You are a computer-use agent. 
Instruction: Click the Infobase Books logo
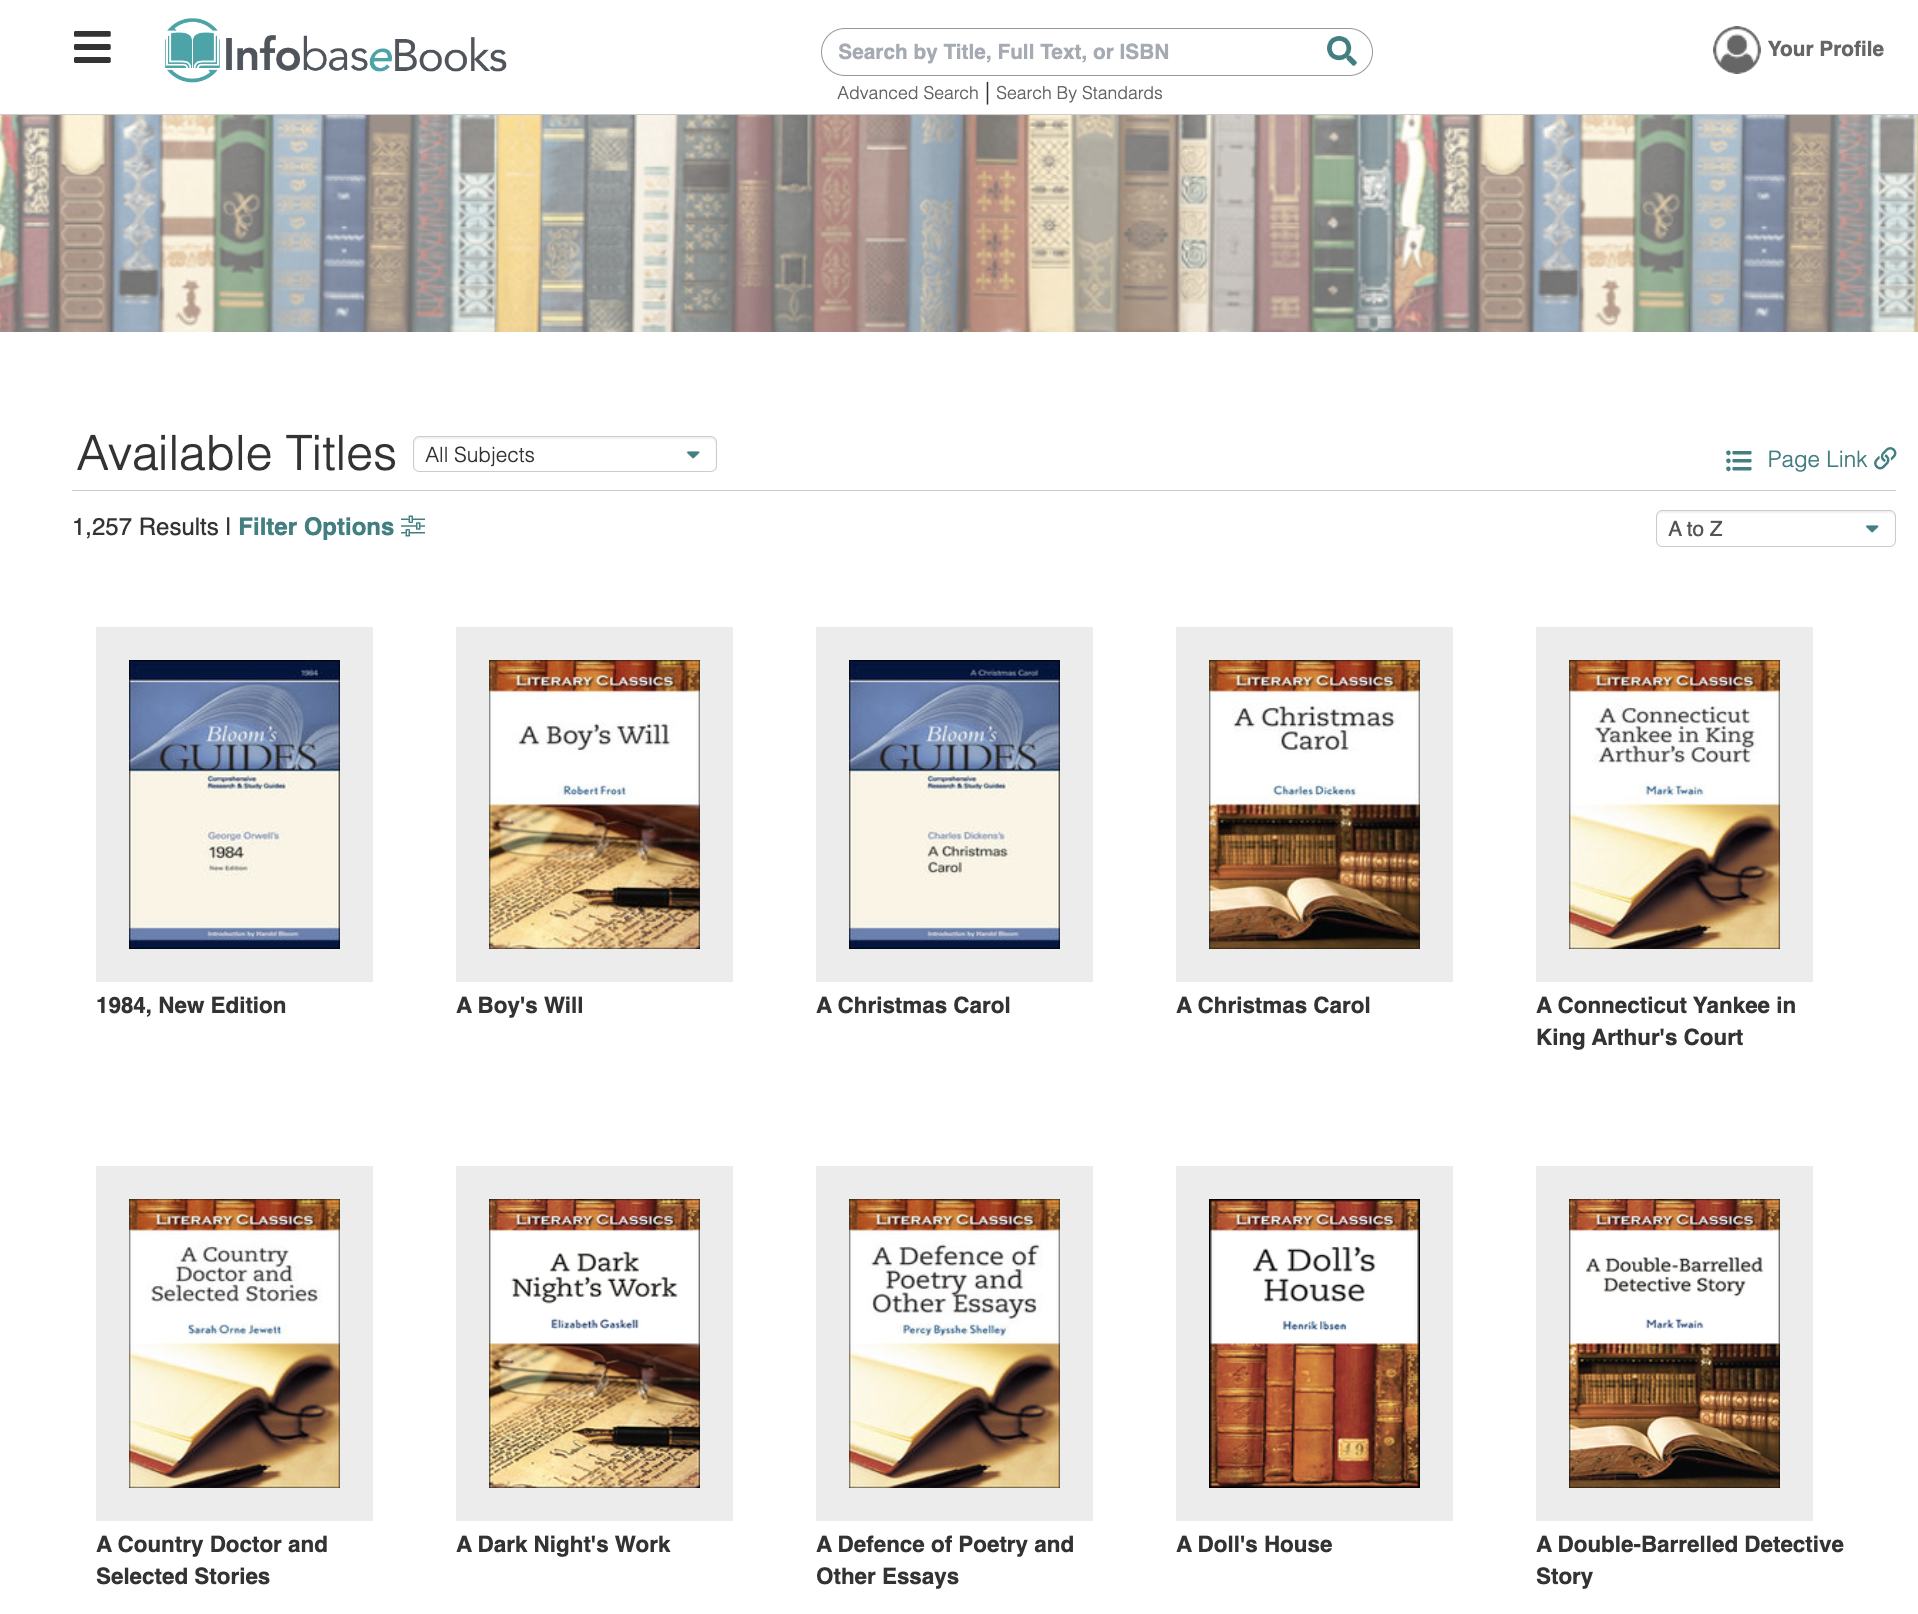point(336,51)
